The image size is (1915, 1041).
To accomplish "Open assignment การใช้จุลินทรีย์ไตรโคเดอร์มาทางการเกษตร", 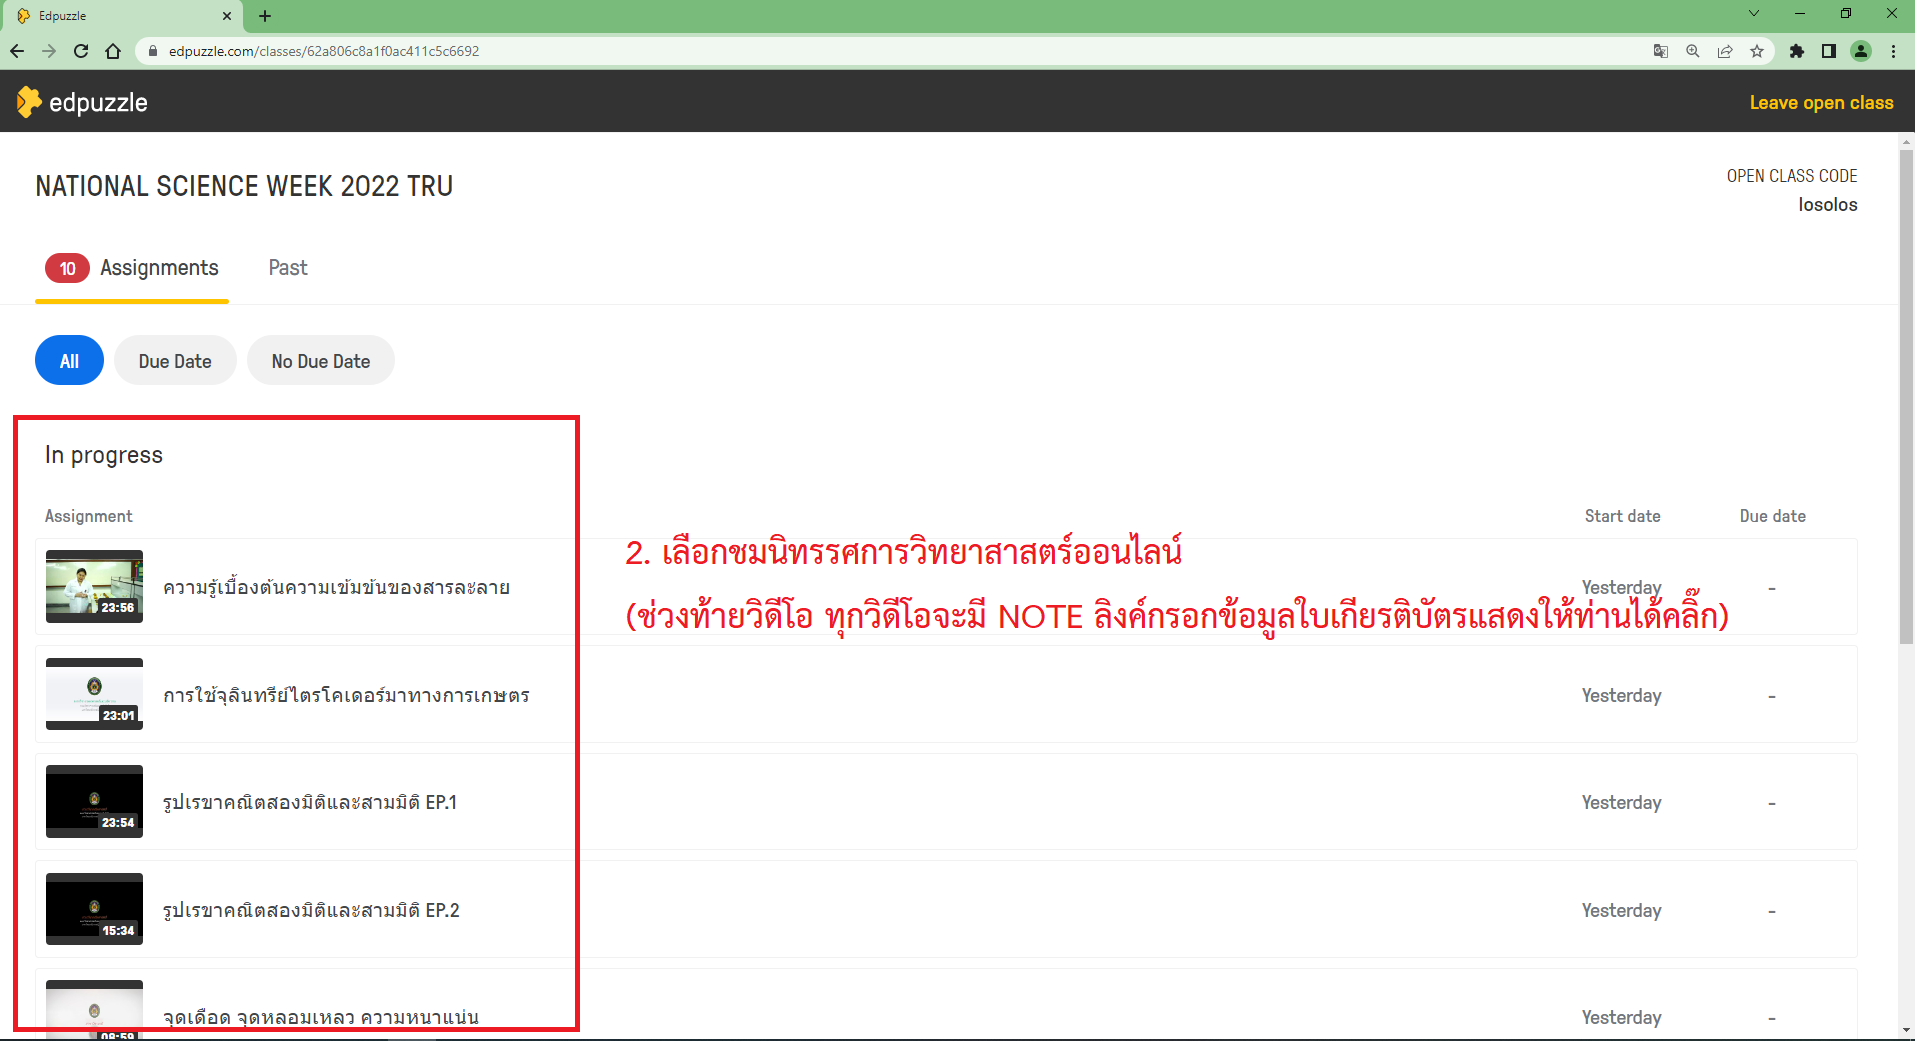I will click(x=346, y=695).
